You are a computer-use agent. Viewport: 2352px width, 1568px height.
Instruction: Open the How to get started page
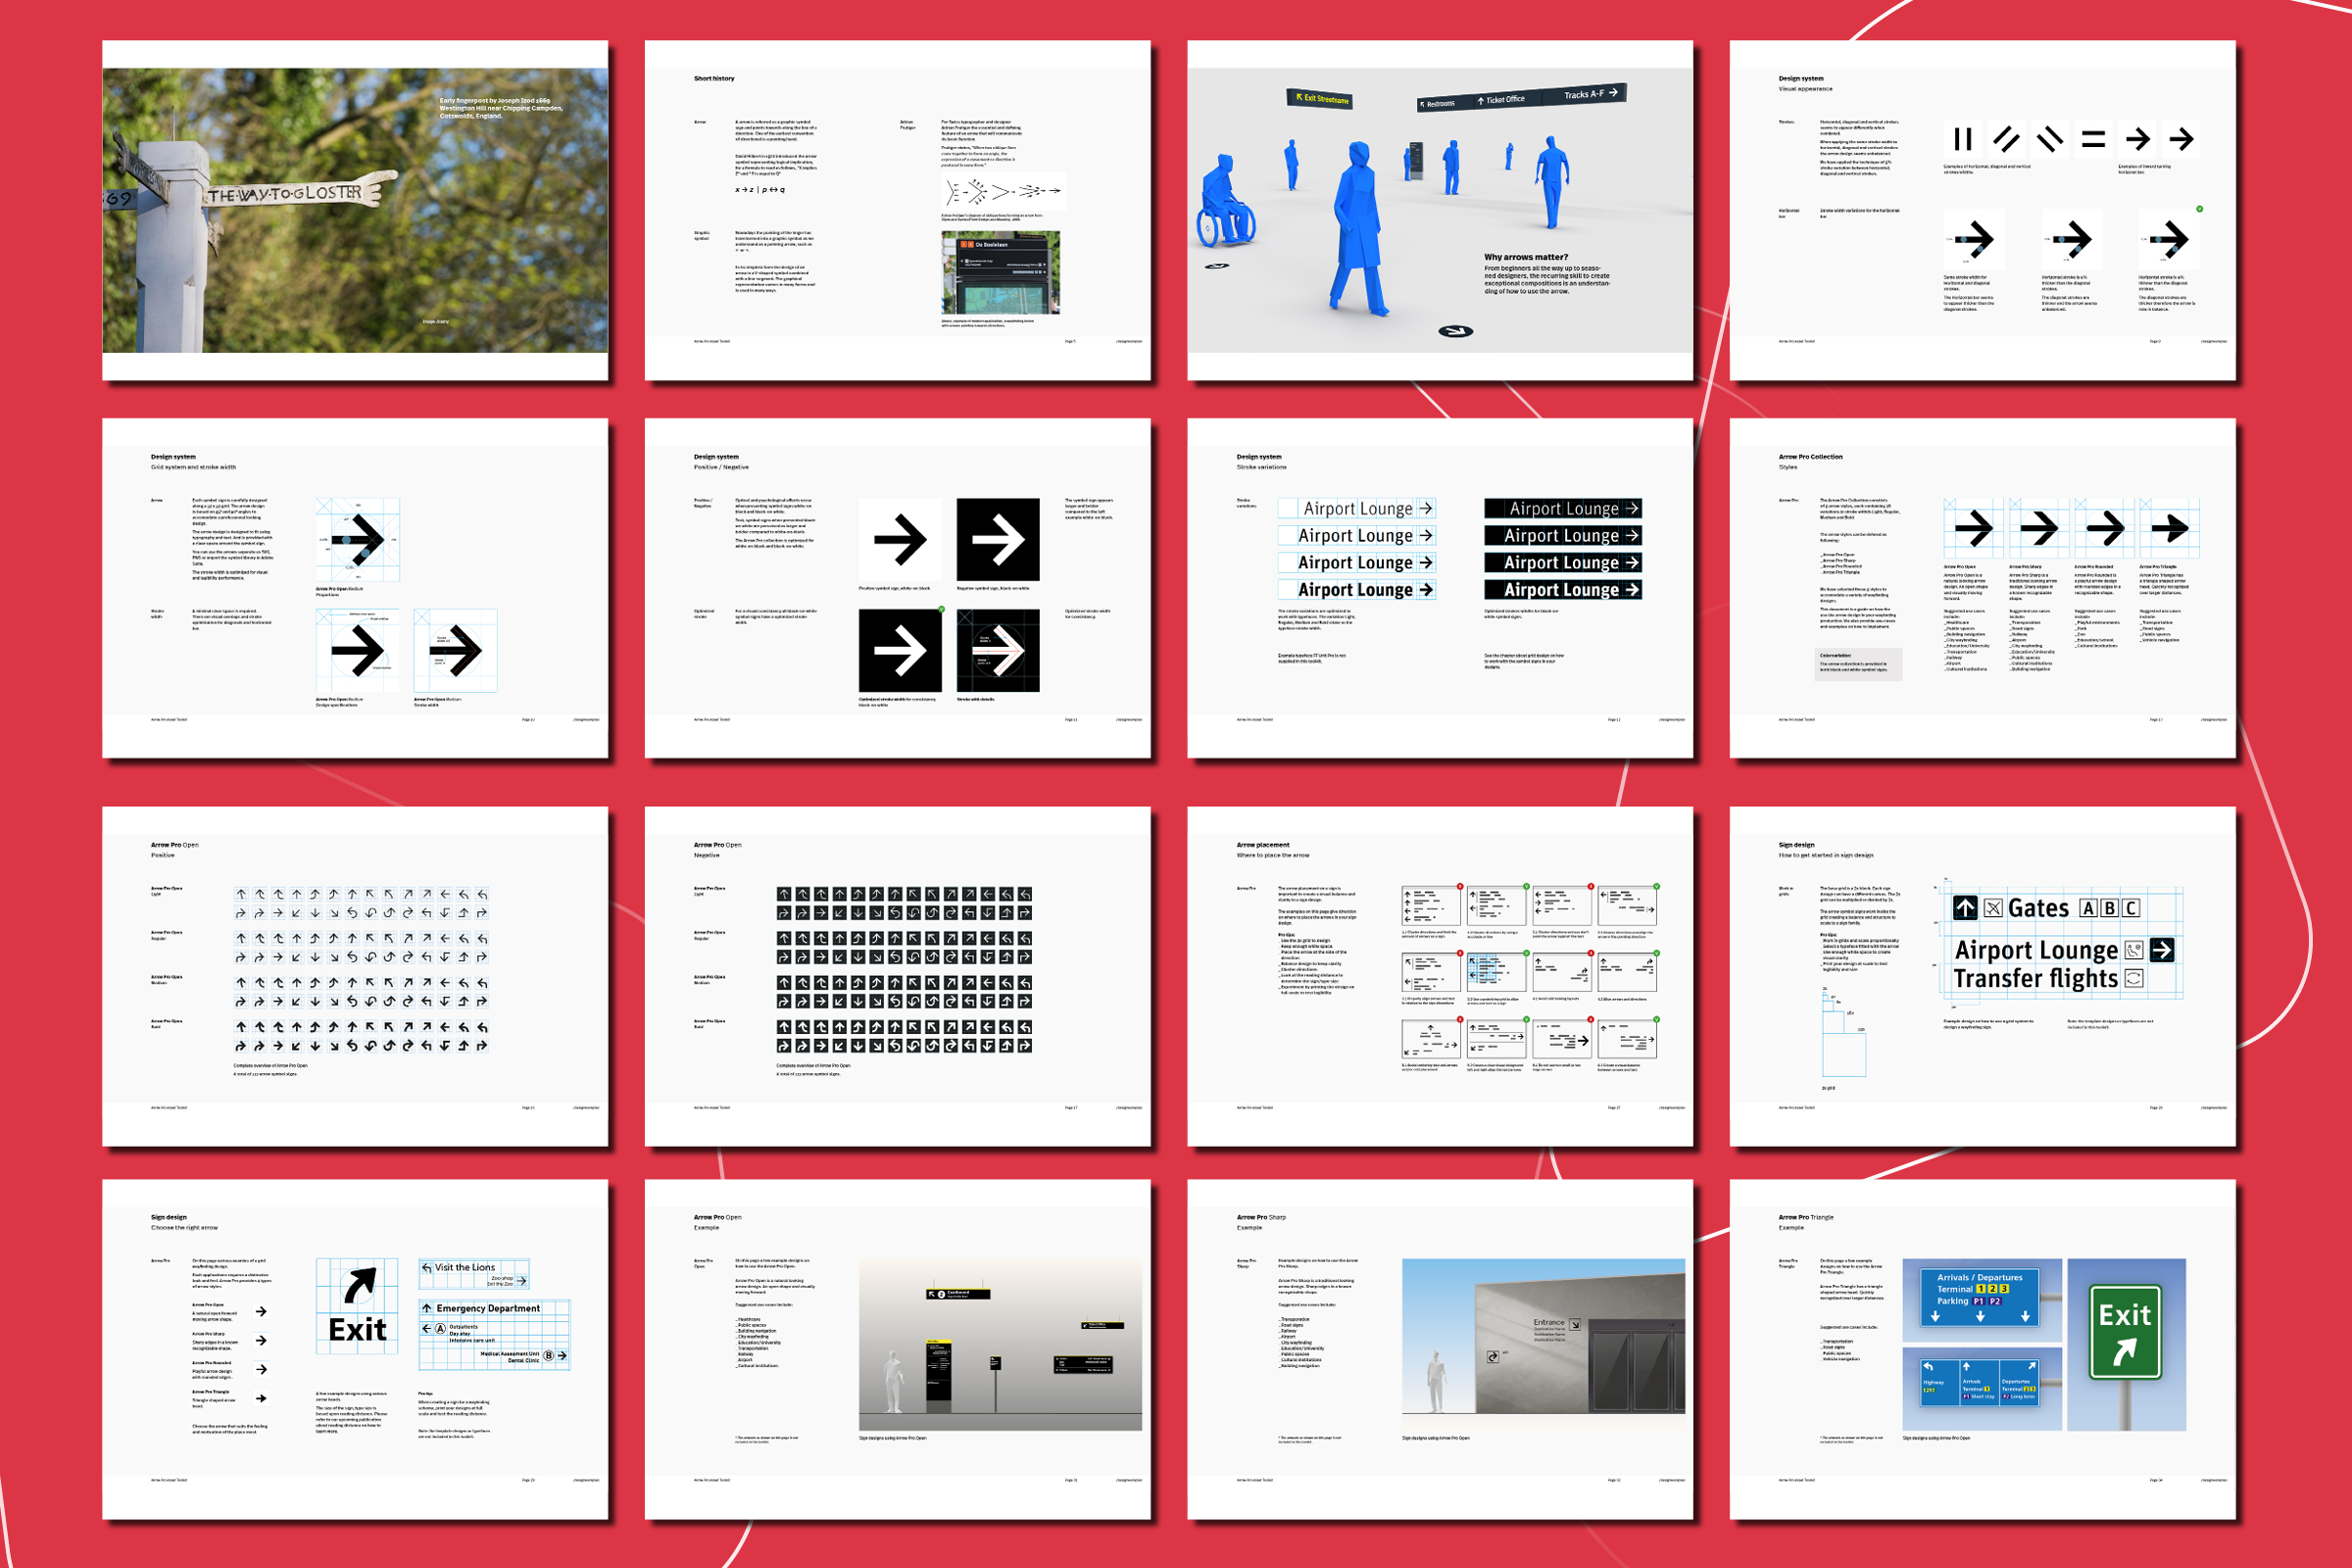pyautogui.click(x=1982, y=976)
